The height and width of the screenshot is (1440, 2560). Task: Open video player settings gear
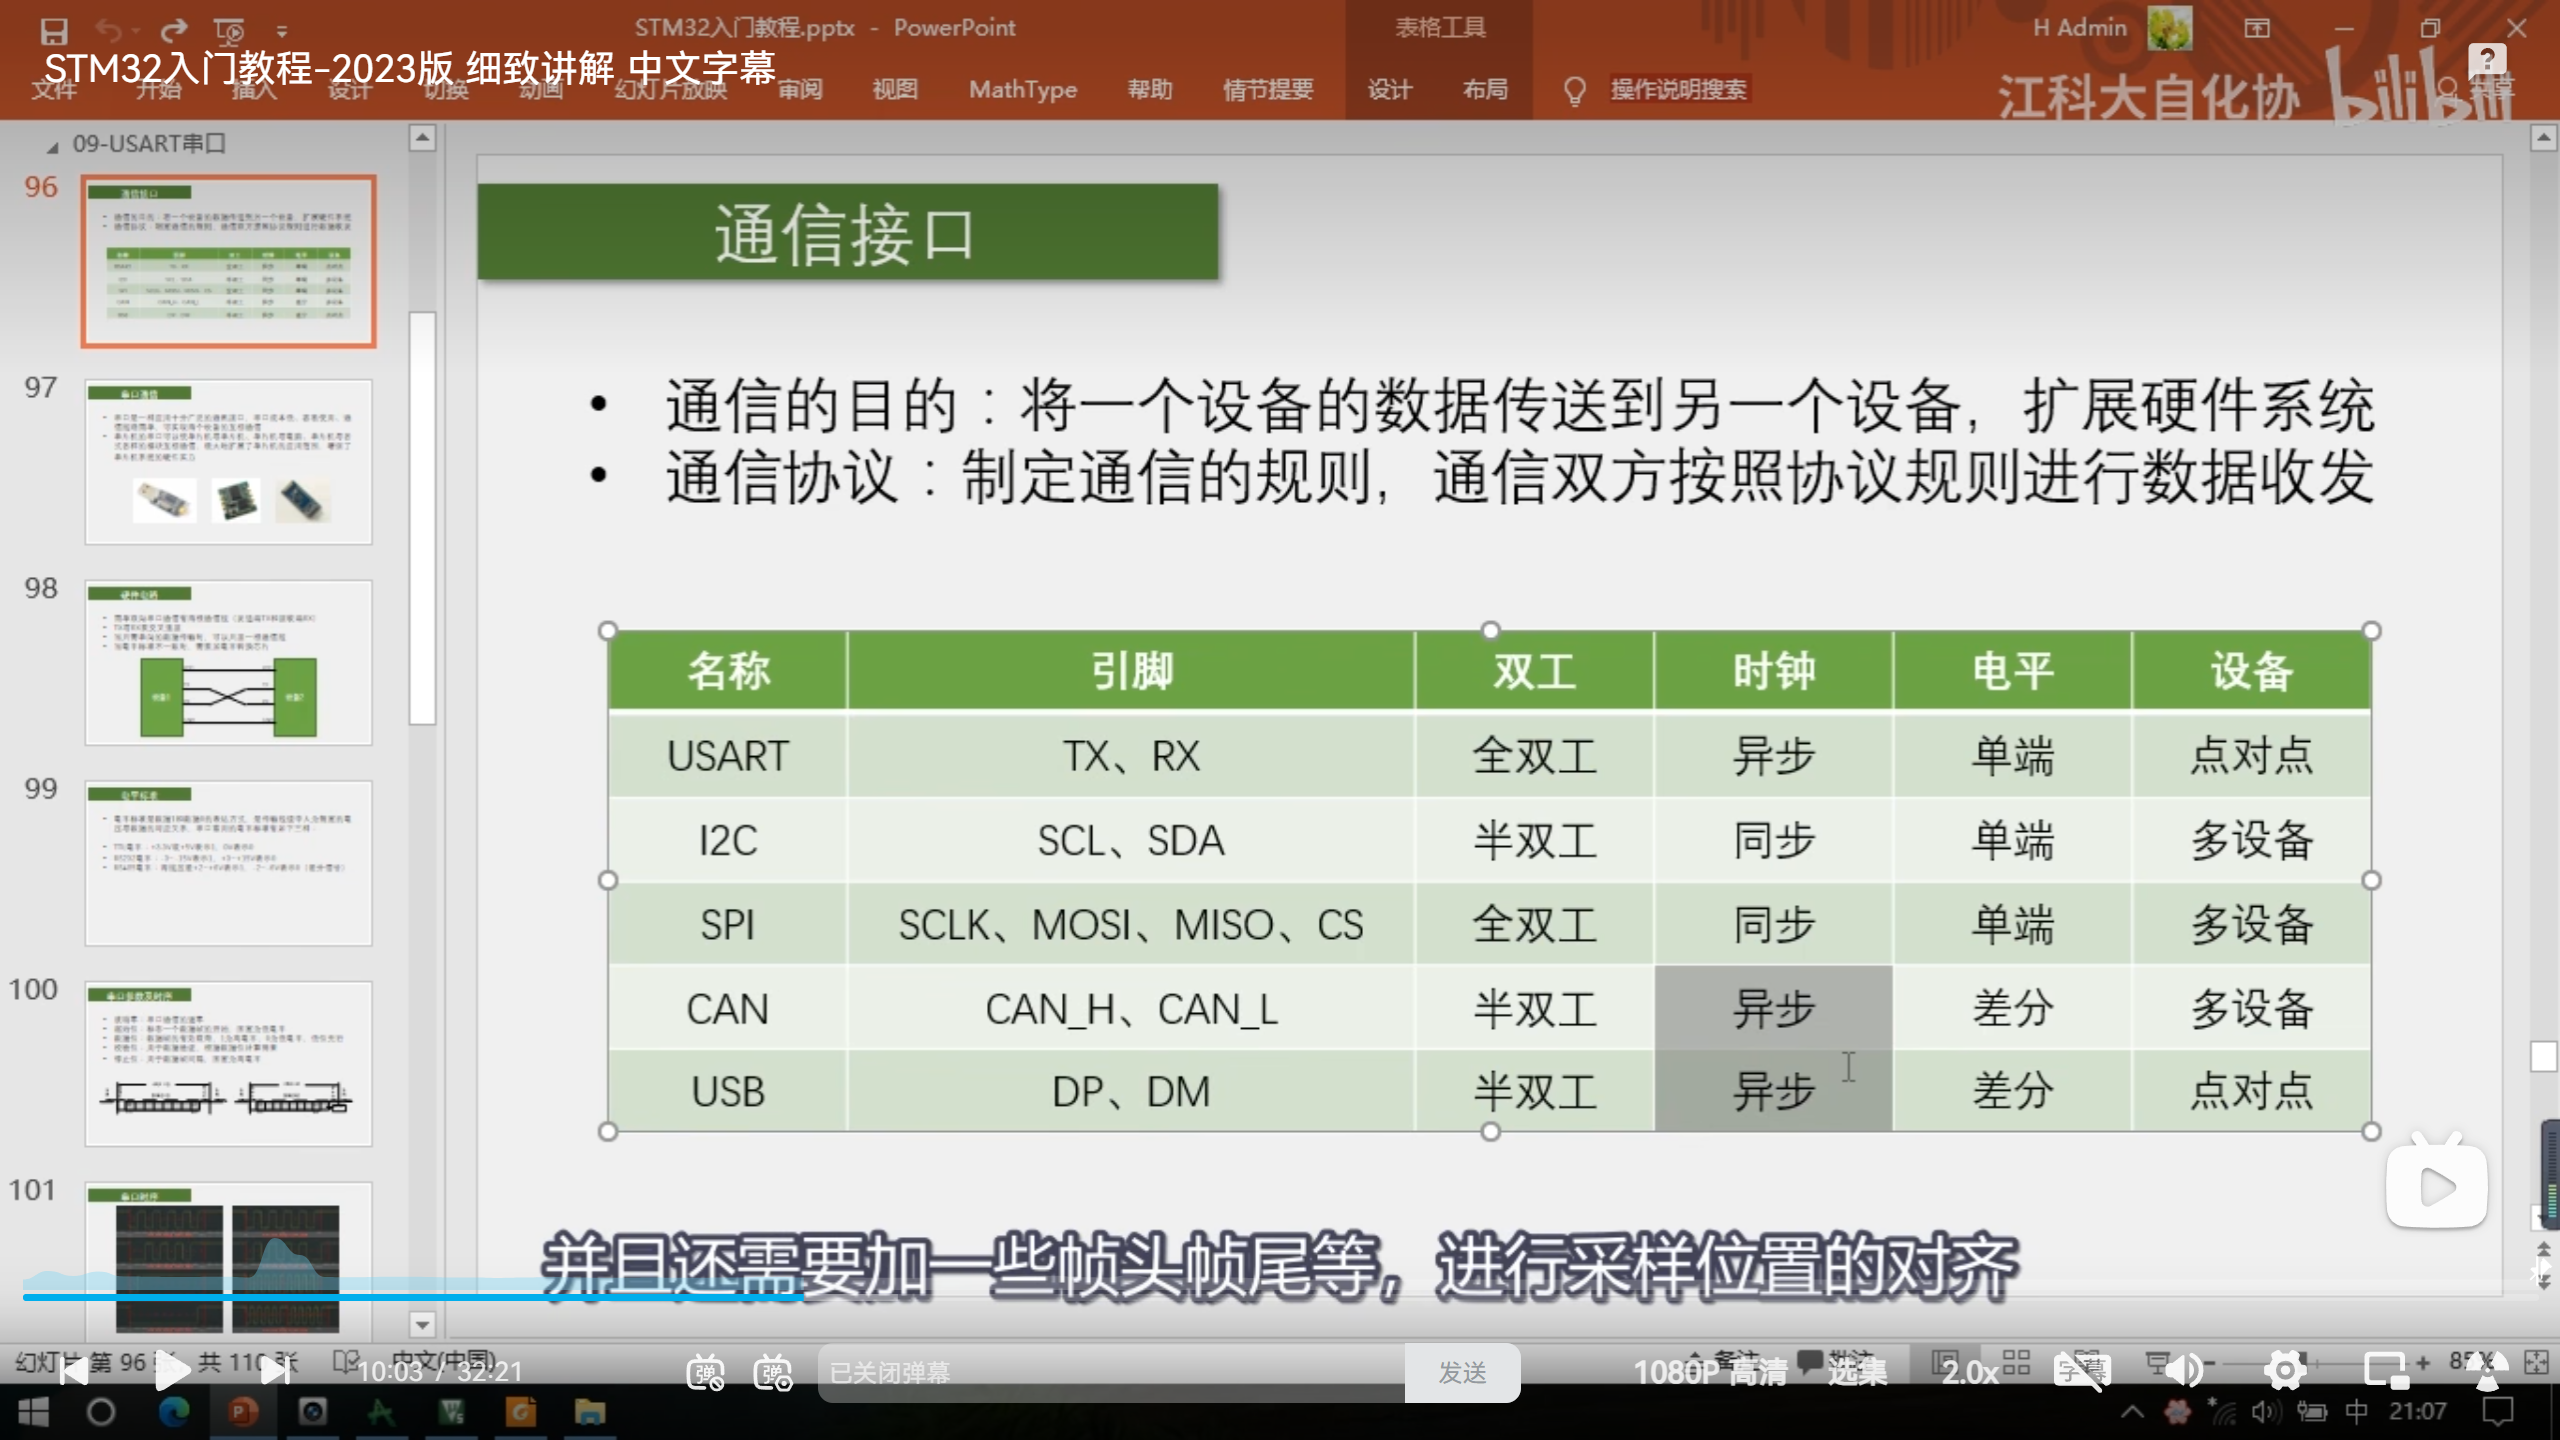[x=2285, y=1371]
